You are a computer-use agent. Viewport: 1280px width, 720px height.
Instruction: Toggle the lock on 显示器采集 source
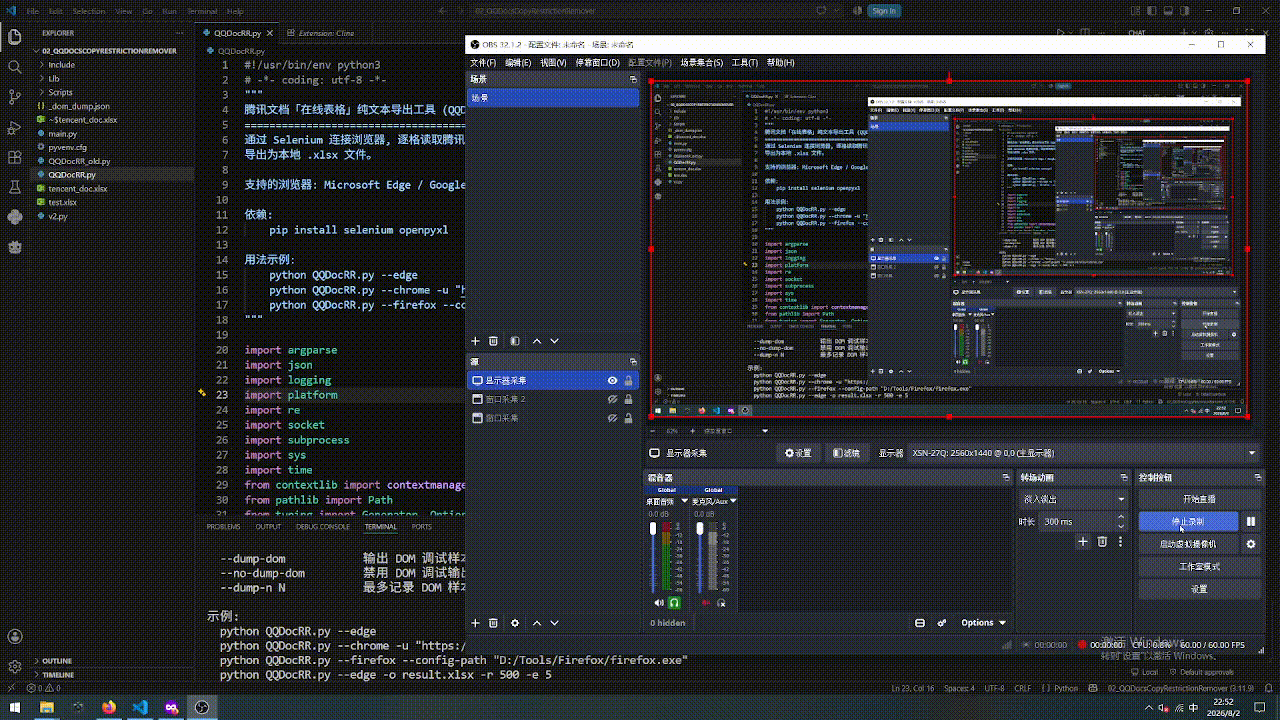click(x=628, y=381)
